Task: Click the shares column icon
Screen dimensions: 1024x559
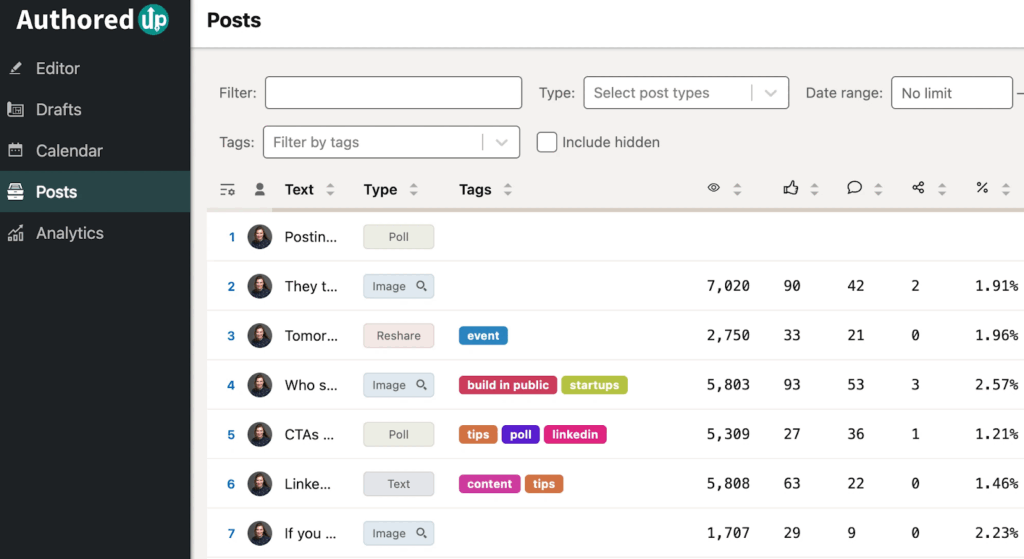Action: 919,188
